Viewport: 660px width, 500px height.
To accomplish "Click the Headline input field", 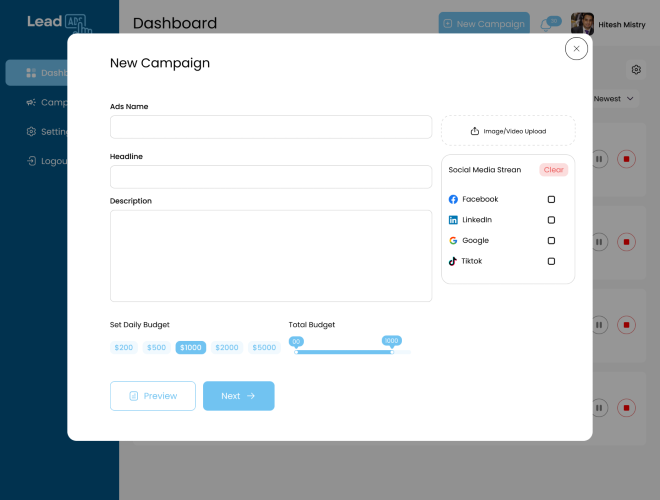I will pos(271,177).
